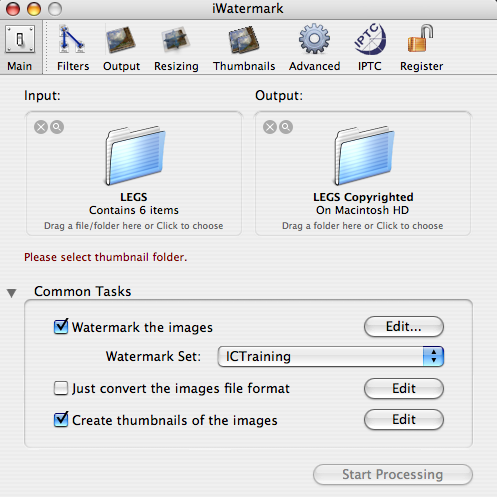Image resolution: width=497 pixels, height=497 pixels.
Task: Choose the LEGS input folder
Action: 134,173
